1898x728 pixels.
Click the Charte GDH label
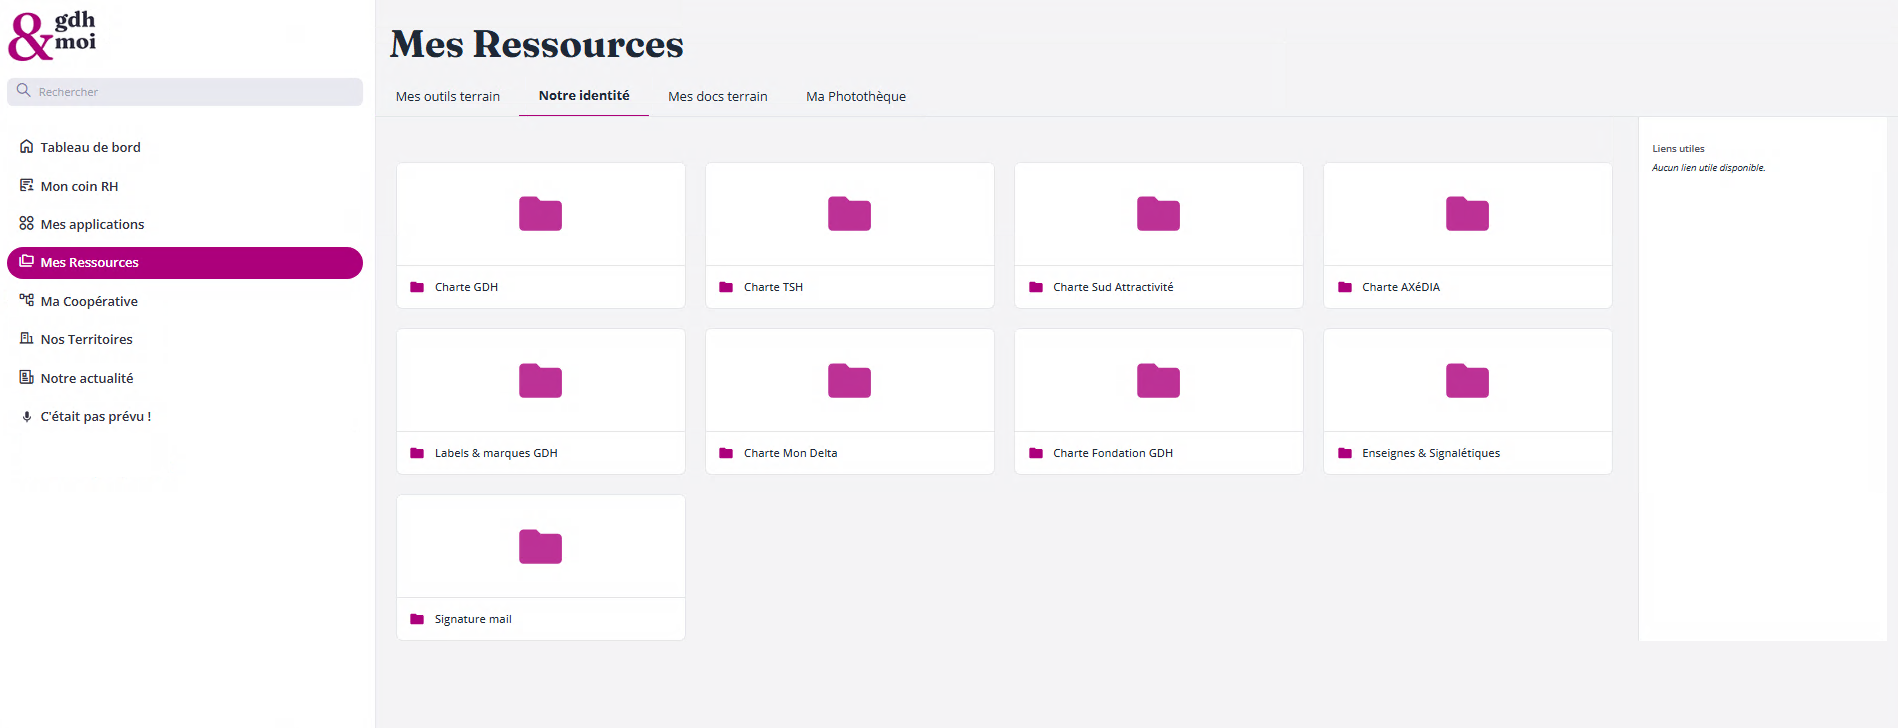tap(466, 287)
